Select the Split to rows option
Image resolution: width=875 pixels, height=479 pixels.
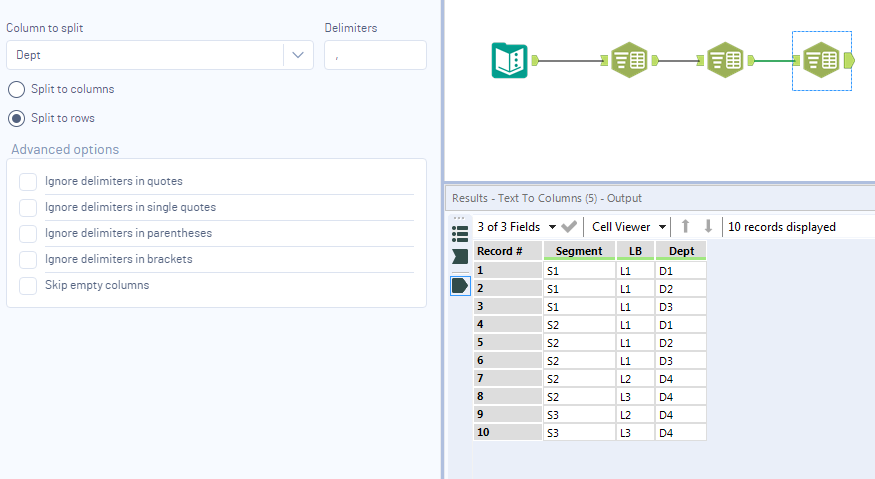pyautogui.click(x=17, y=118)
